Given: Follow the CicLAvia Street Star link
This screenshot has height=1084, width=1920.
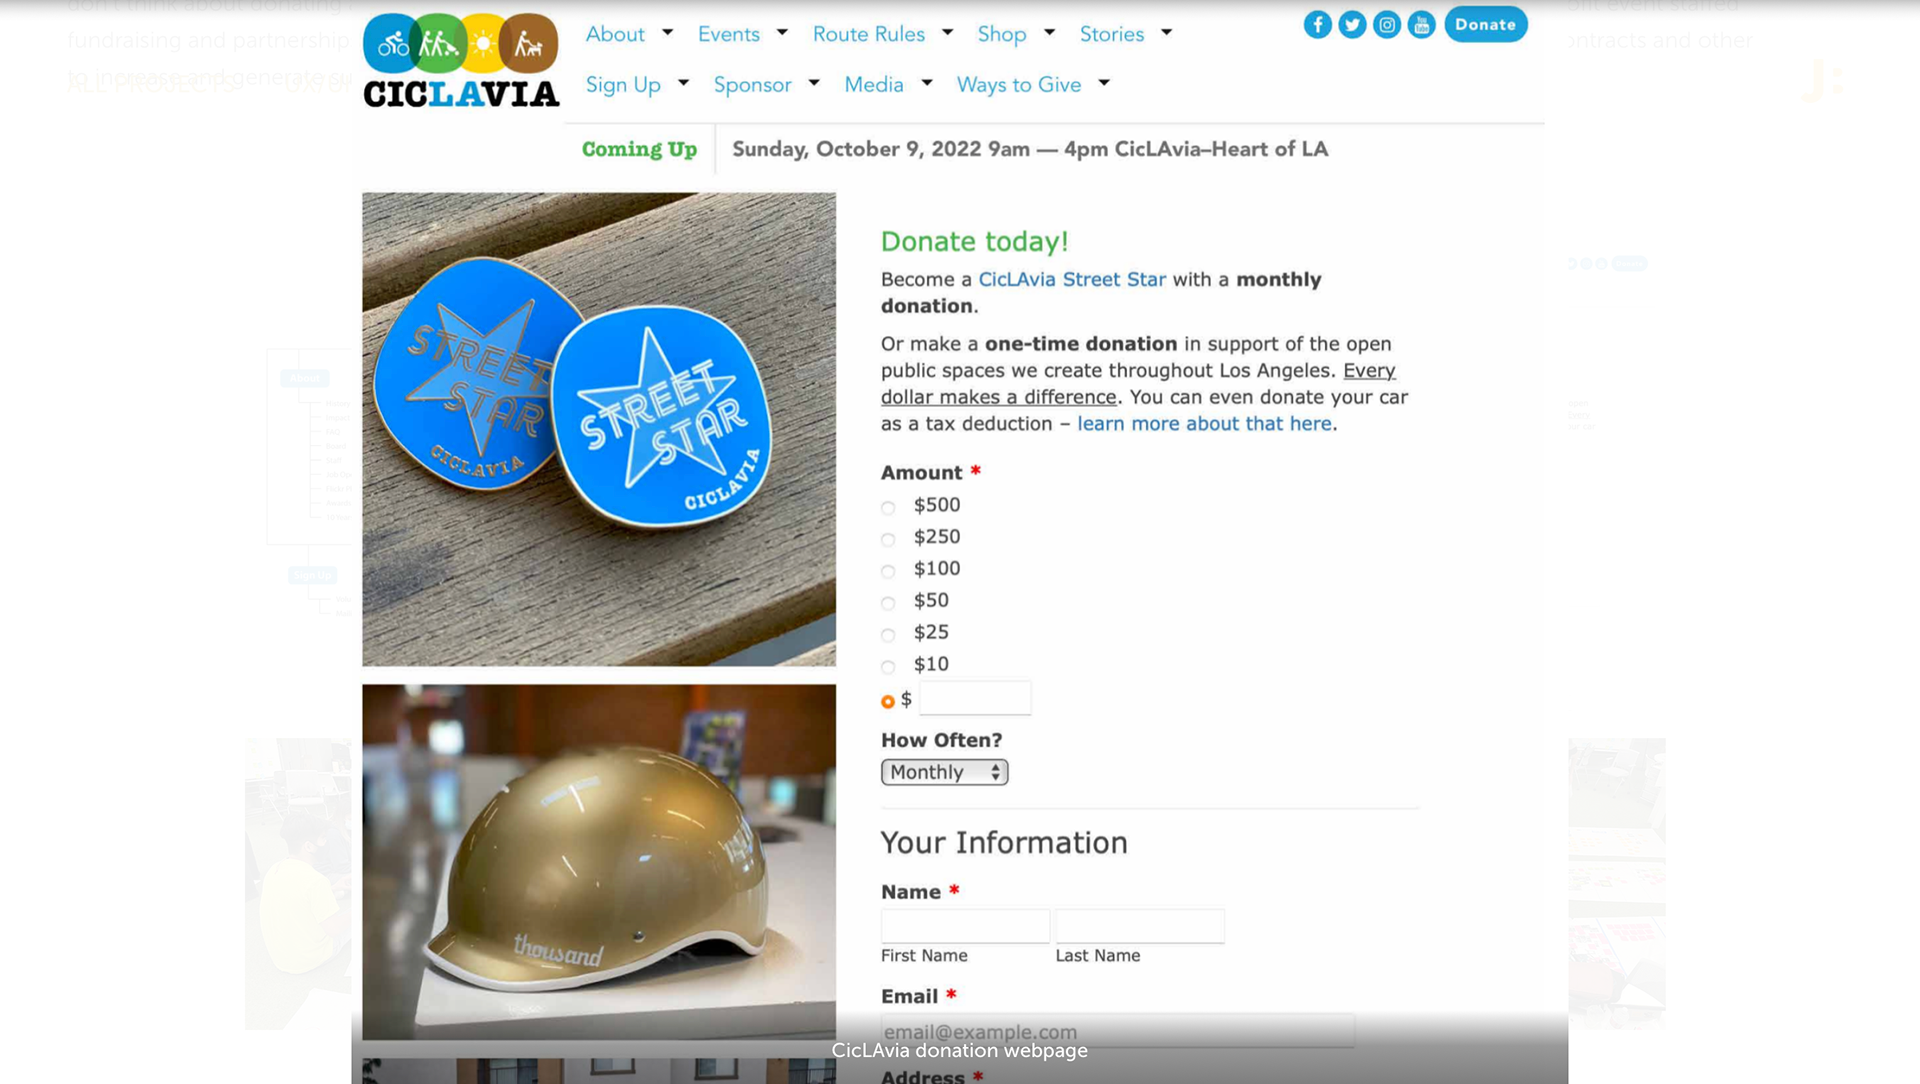Looking at the screenshot, I should coord(1072,279).
